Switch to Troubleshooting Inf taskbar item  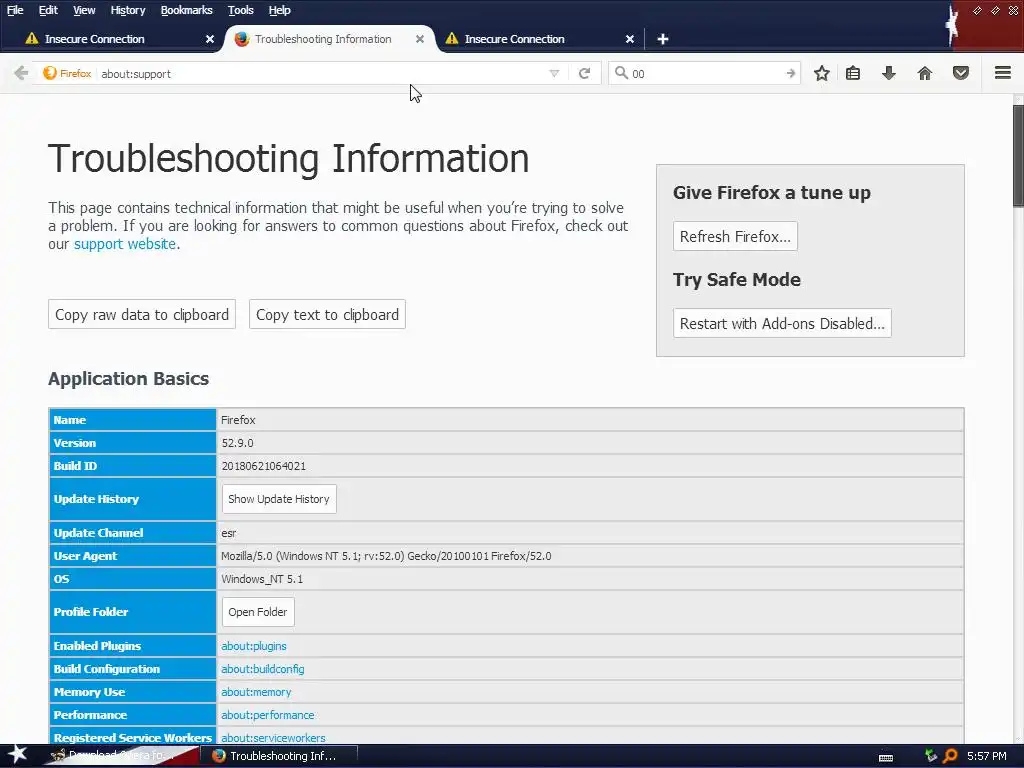click(x=278, y=756)
